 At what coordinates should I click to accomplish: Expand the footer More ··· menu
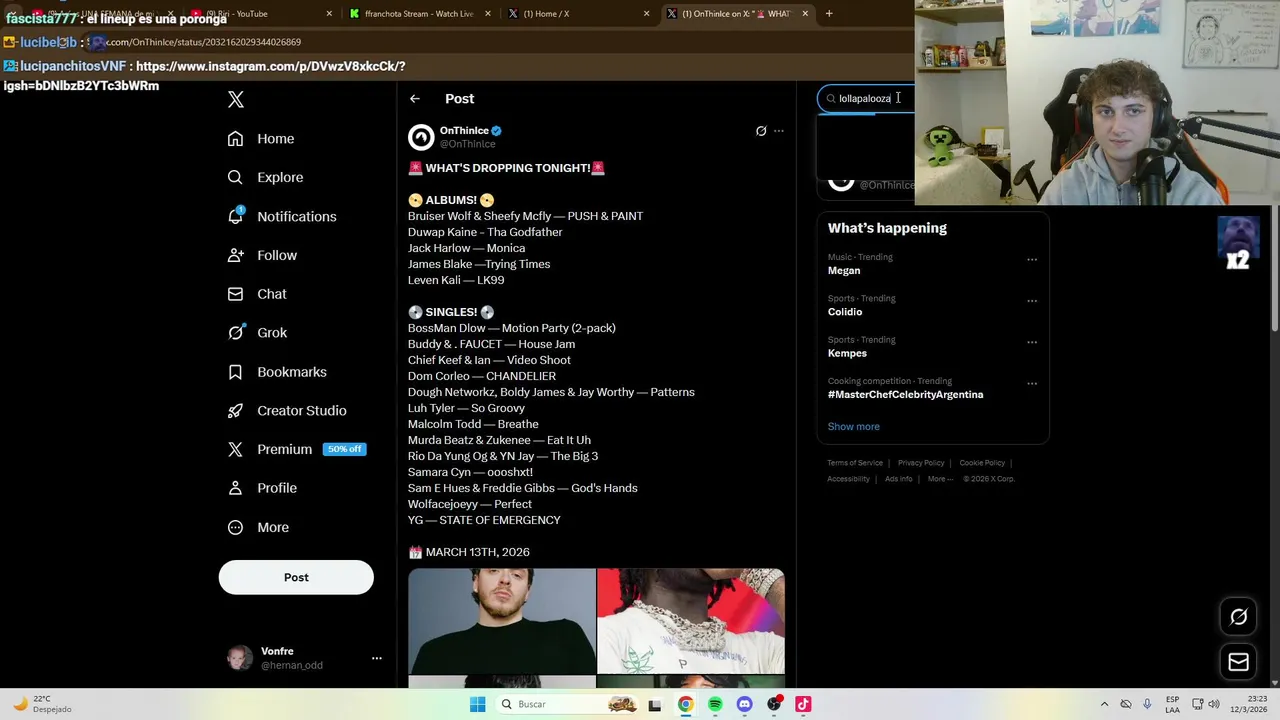(x=940, y=479)
